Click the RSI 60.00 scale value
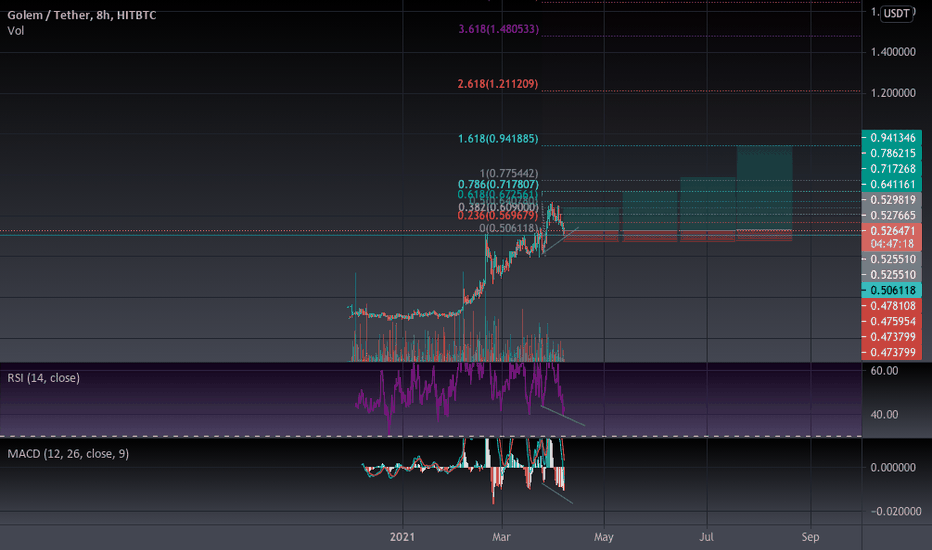Viewport: 932px width, 550px height. pyautogui.click(x=884, y=370)
